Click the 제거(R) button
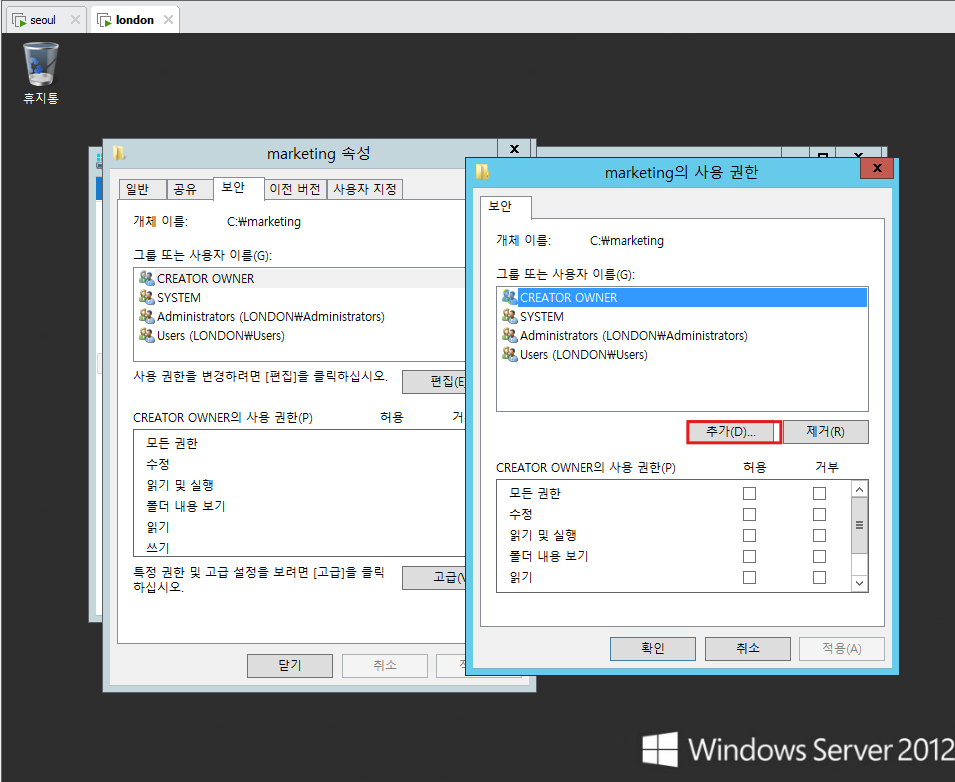 pos(825,432)
